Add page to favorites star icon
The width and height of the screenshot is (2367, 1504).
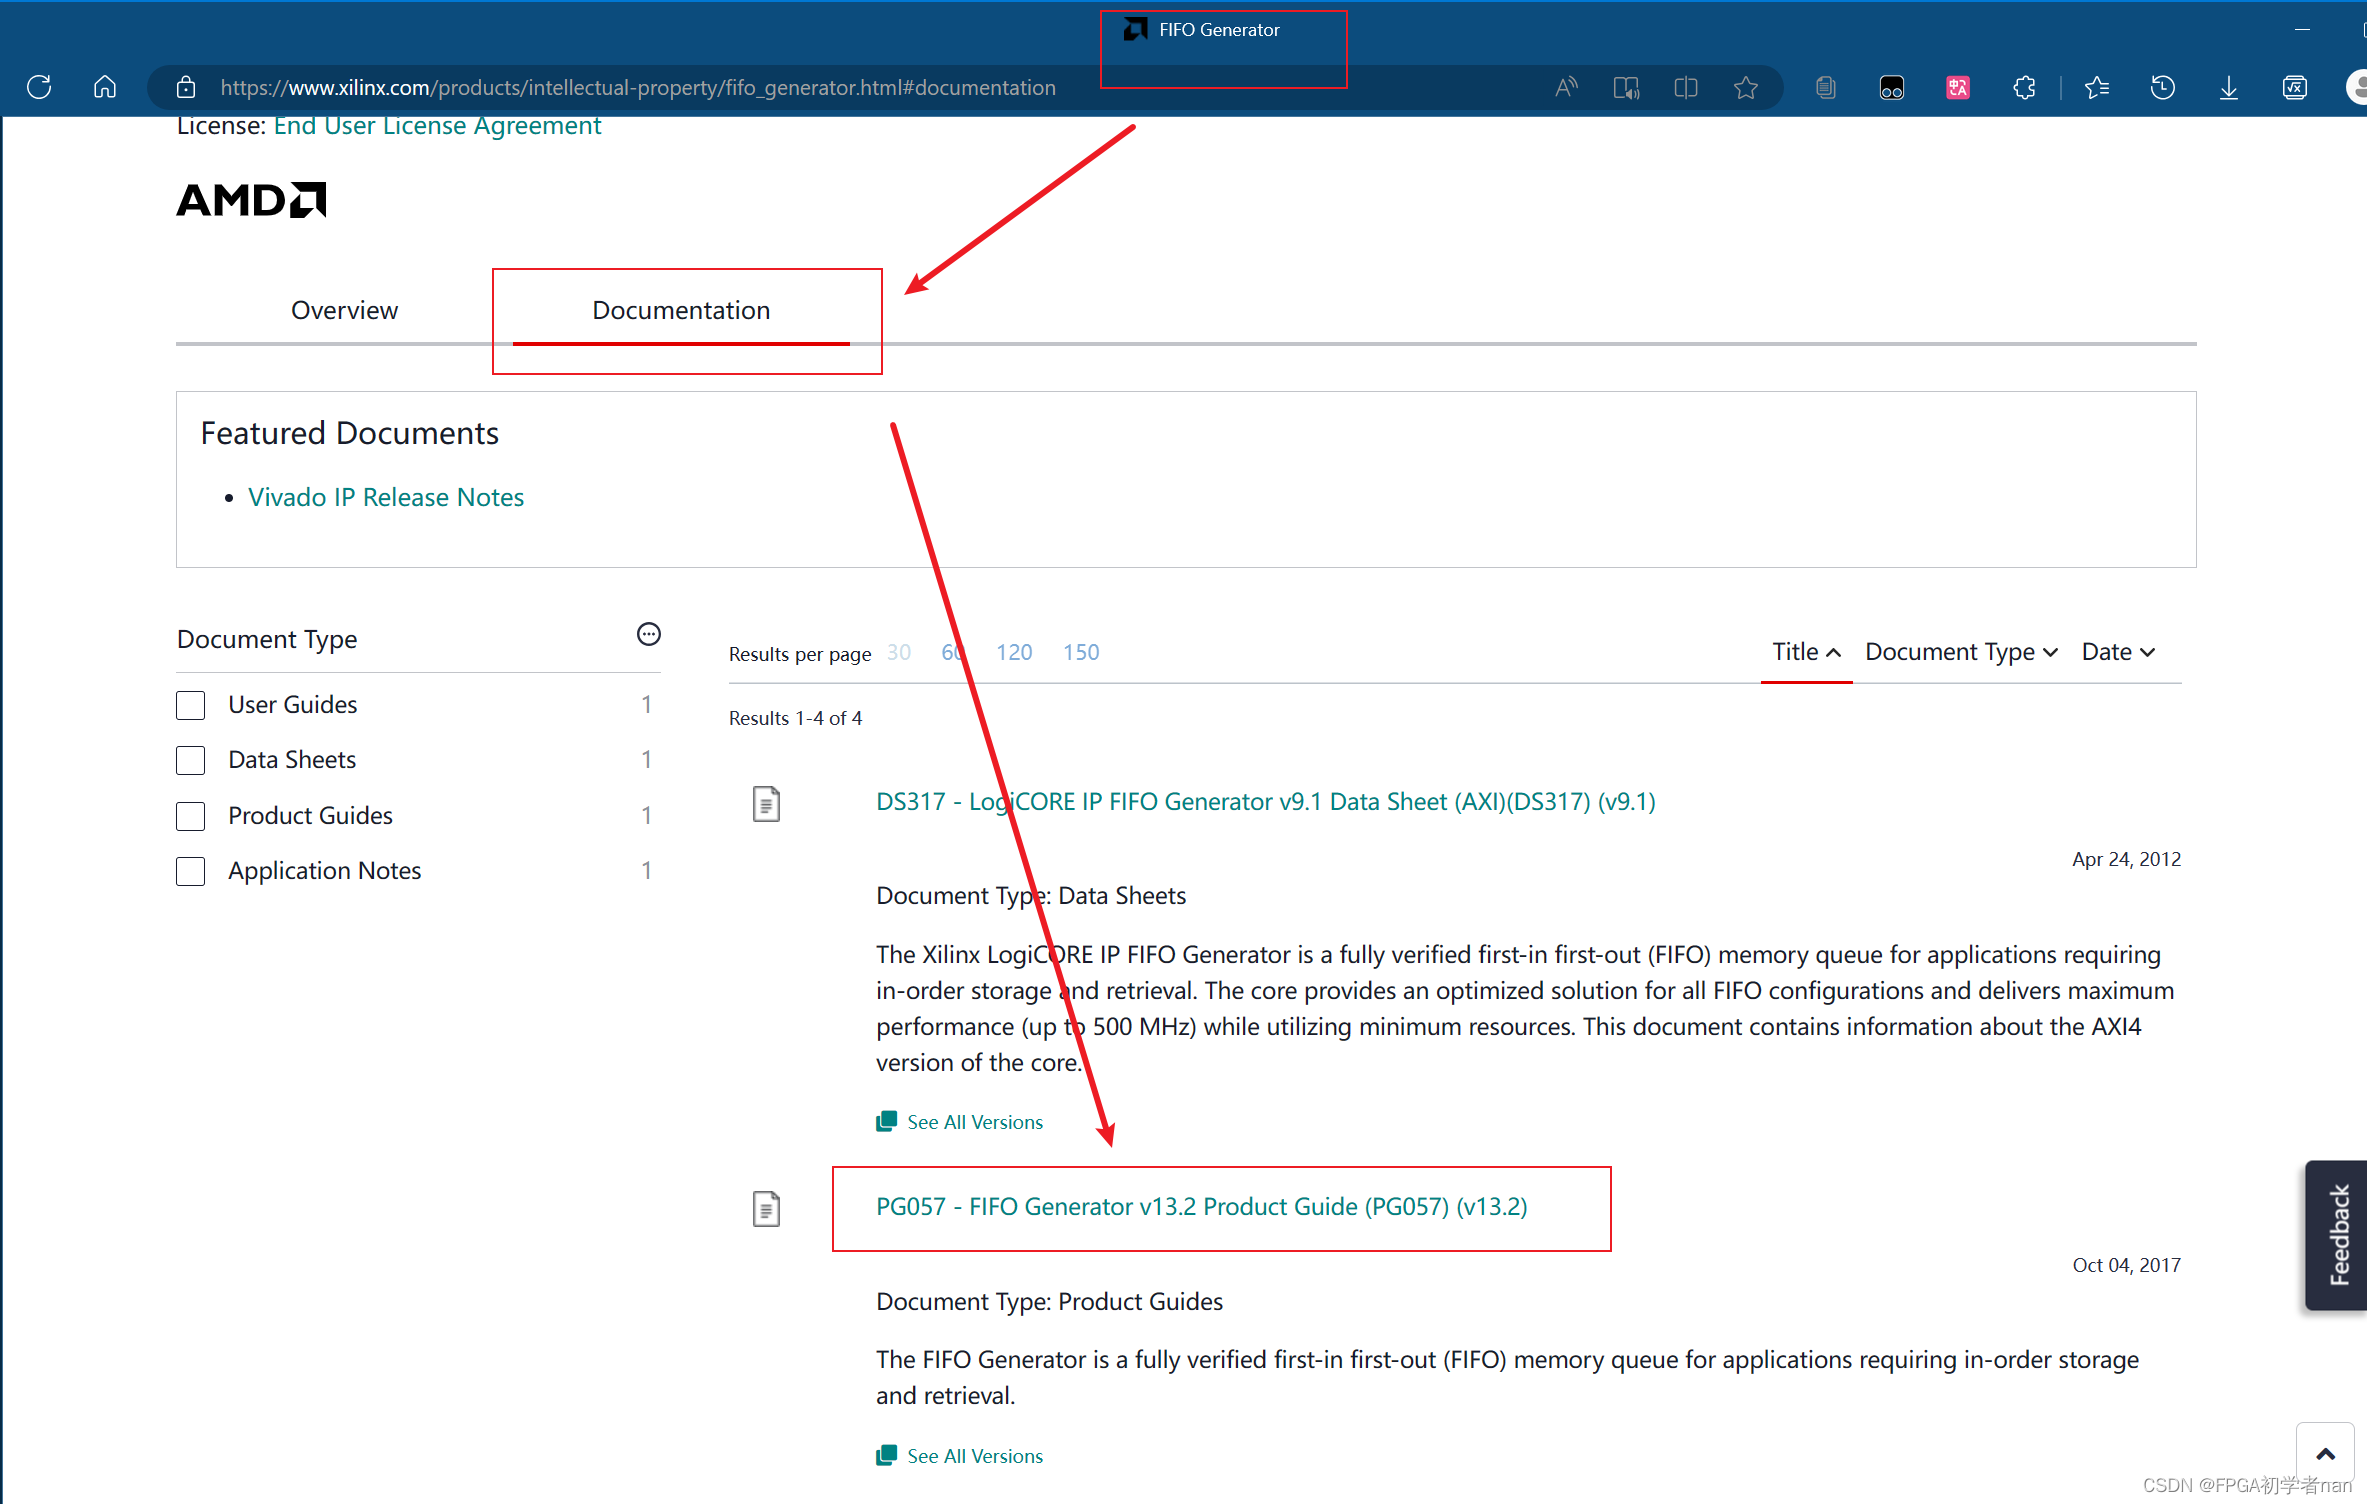coord(1746,88)
